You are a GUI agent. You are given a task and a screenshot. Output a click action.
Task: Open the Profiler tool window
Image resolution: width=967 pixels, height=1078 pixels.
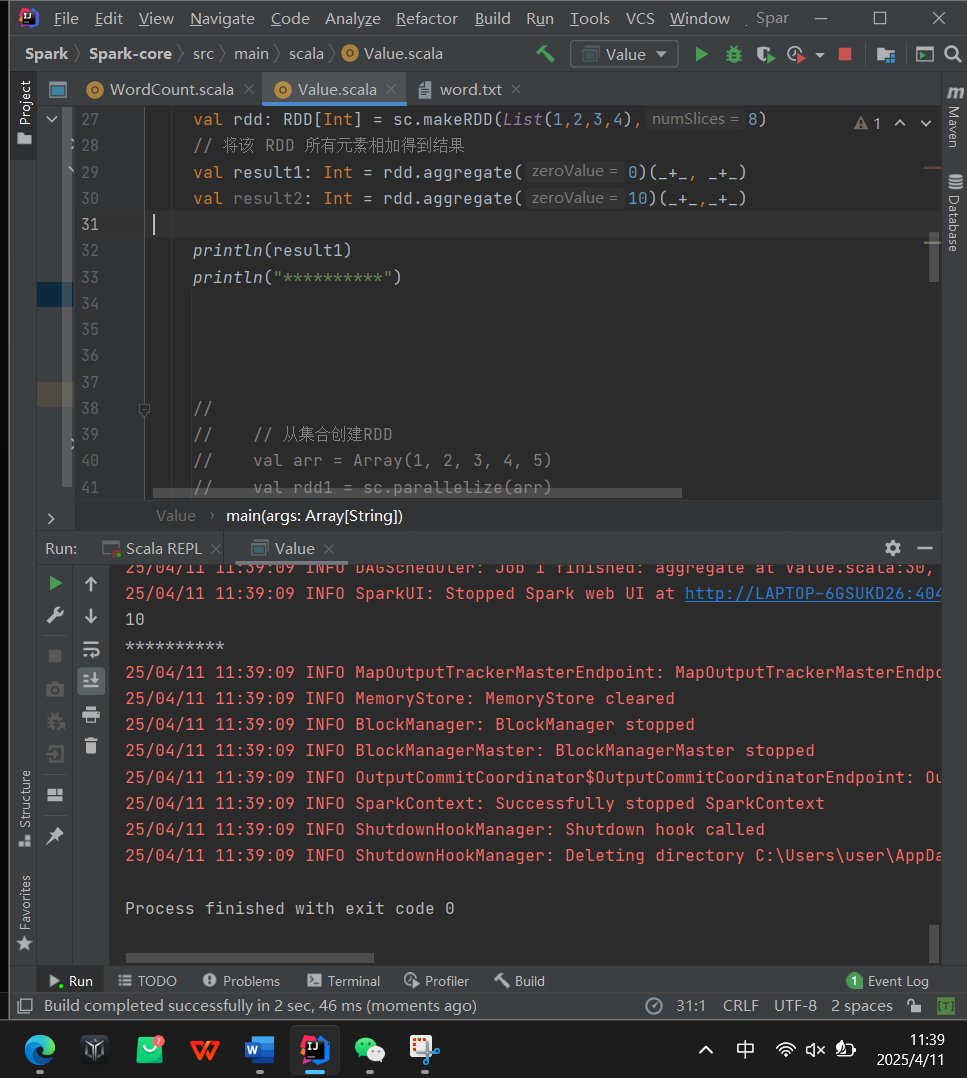click(436, 981)
